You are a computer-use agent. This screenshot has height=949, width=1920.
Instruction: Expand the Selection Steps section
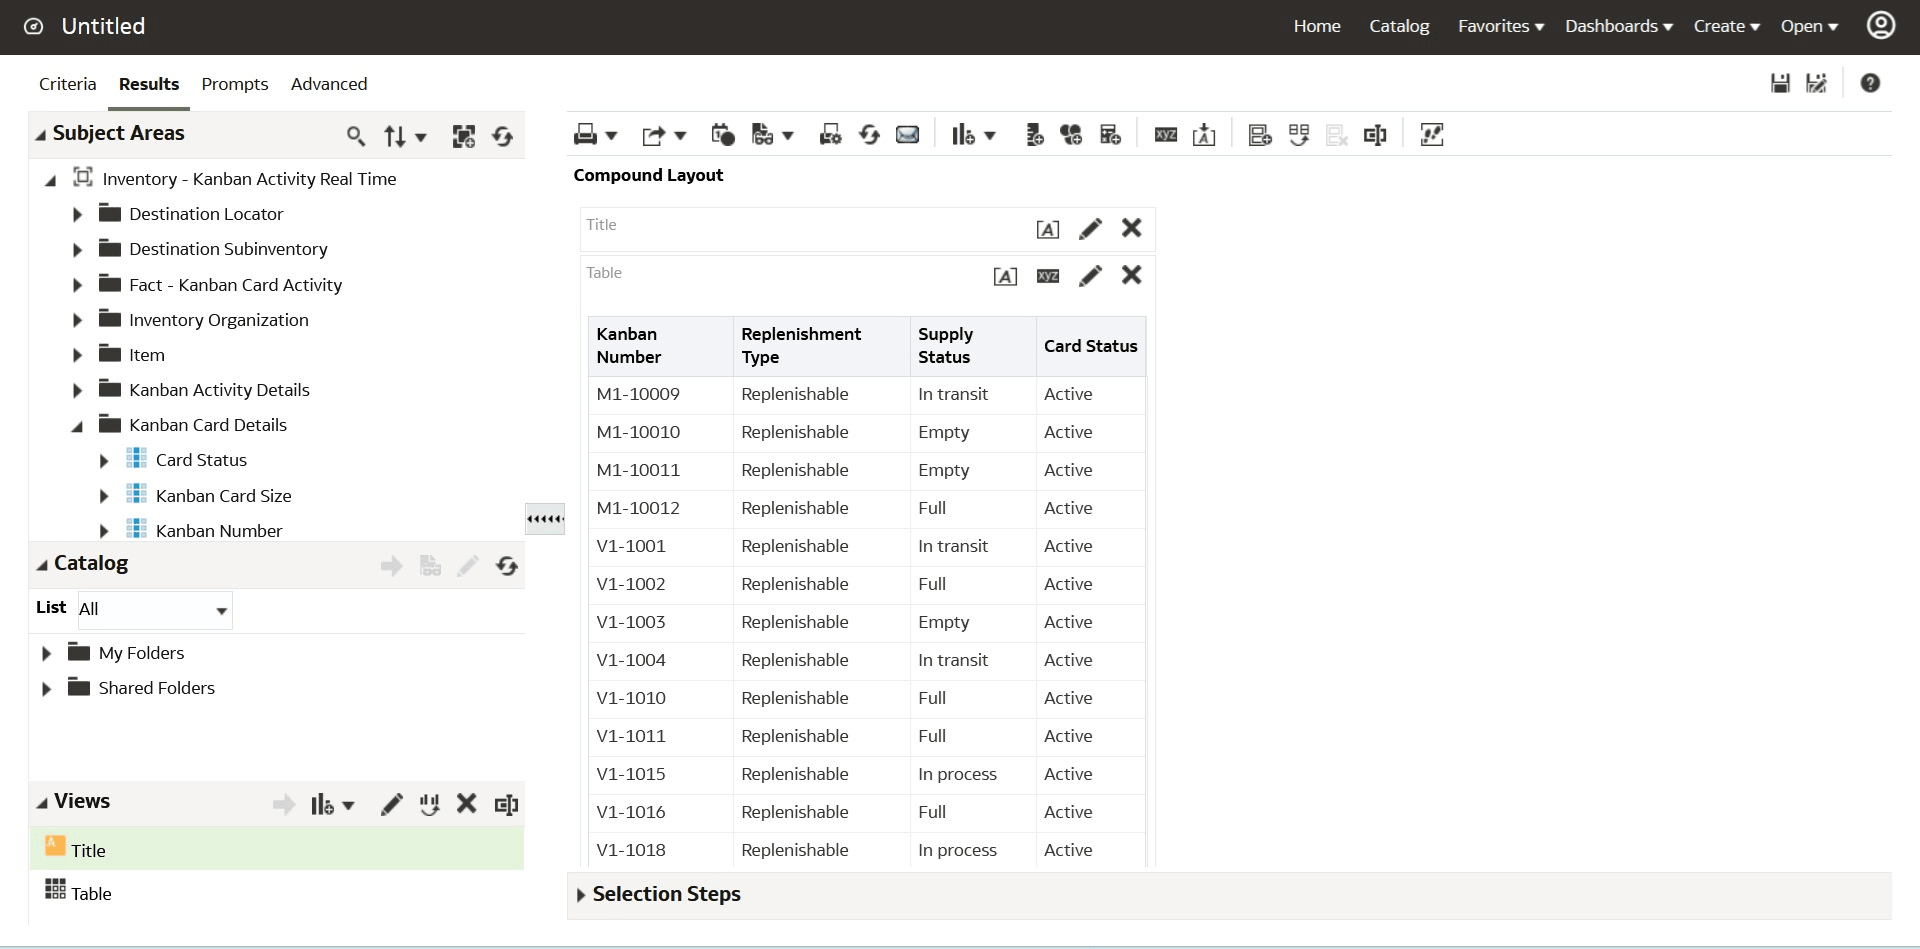click(581, 895)
